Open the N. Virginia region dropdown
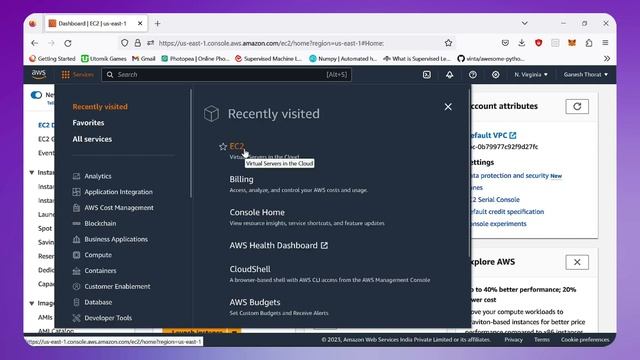The image size is (640, 360). click(x=531, y=75)
